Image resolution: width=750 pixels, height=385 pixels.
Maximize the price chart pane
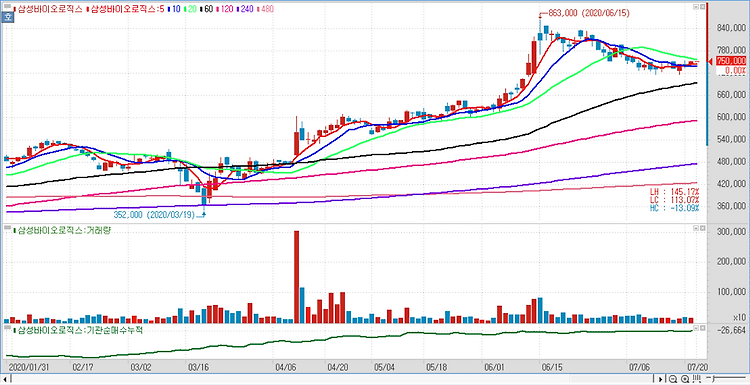(695, 7)
